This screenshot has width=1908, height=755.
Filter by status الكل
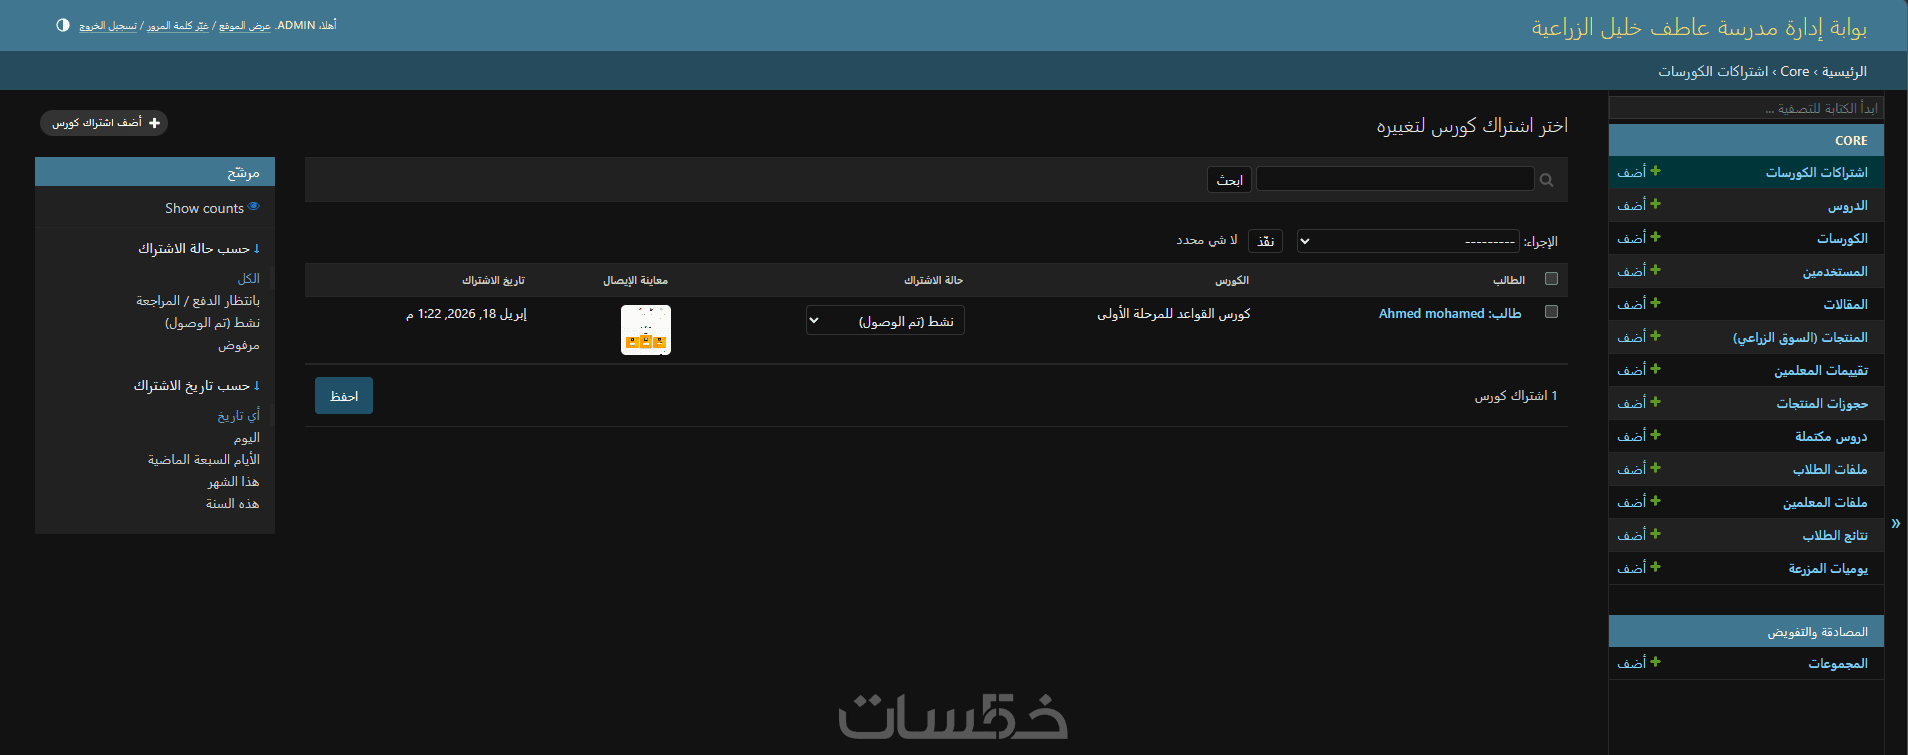click(x=249, y=279)
